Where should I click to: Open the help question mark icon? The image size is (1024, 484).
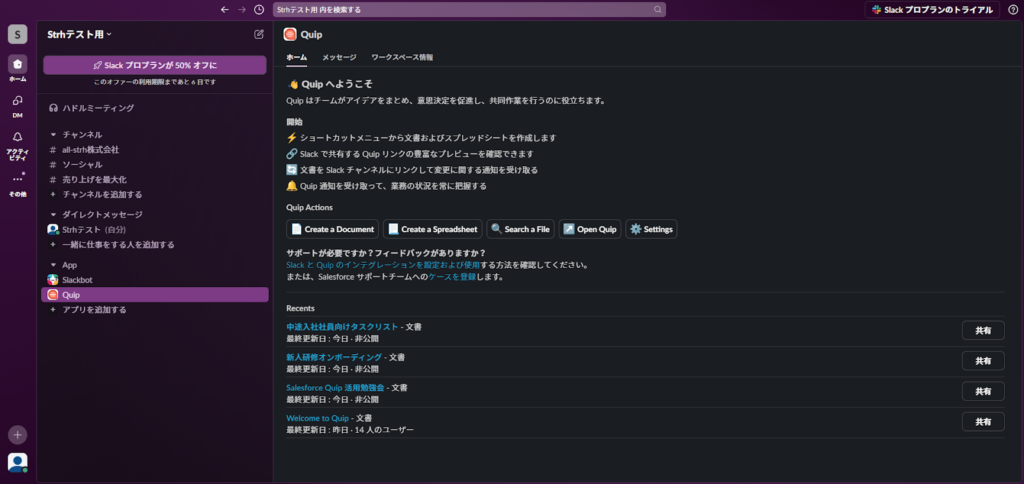1012,9
